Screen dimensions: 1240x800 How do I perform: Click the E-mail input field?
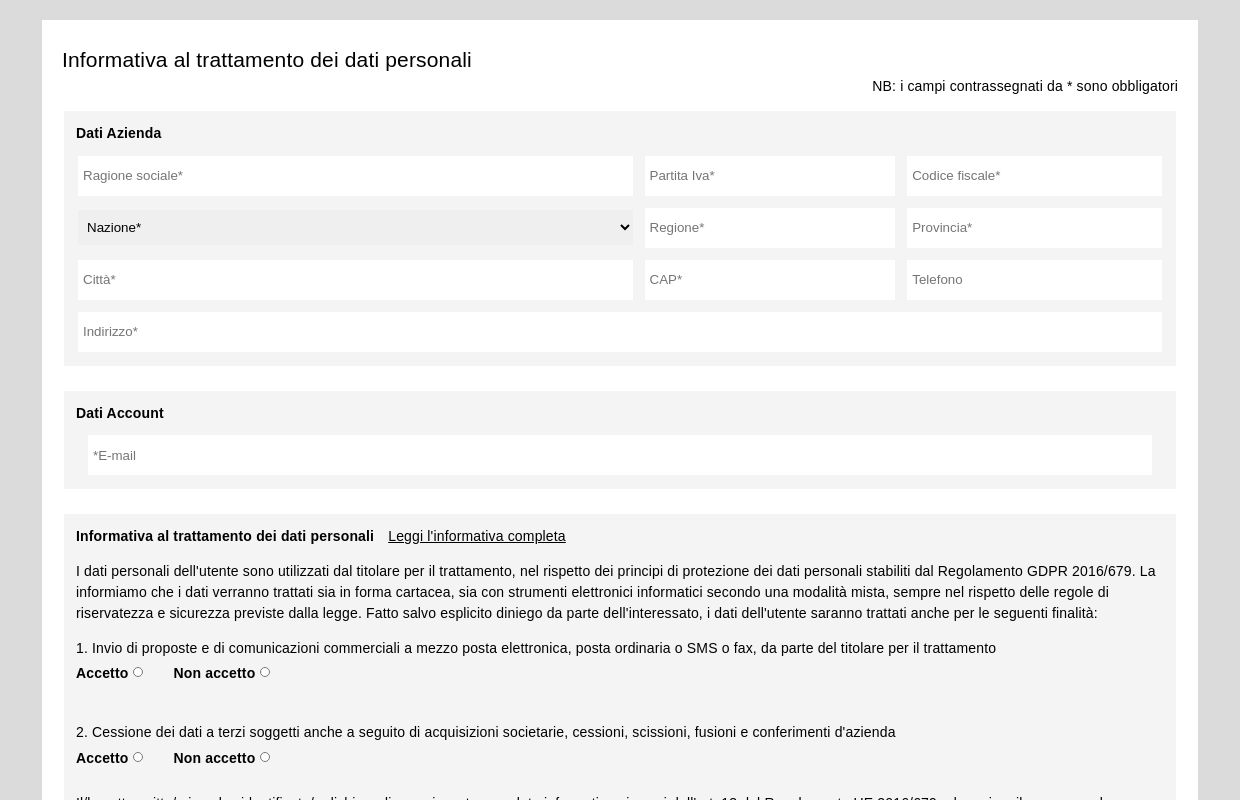pyautogui.click(x=620, y=455)
